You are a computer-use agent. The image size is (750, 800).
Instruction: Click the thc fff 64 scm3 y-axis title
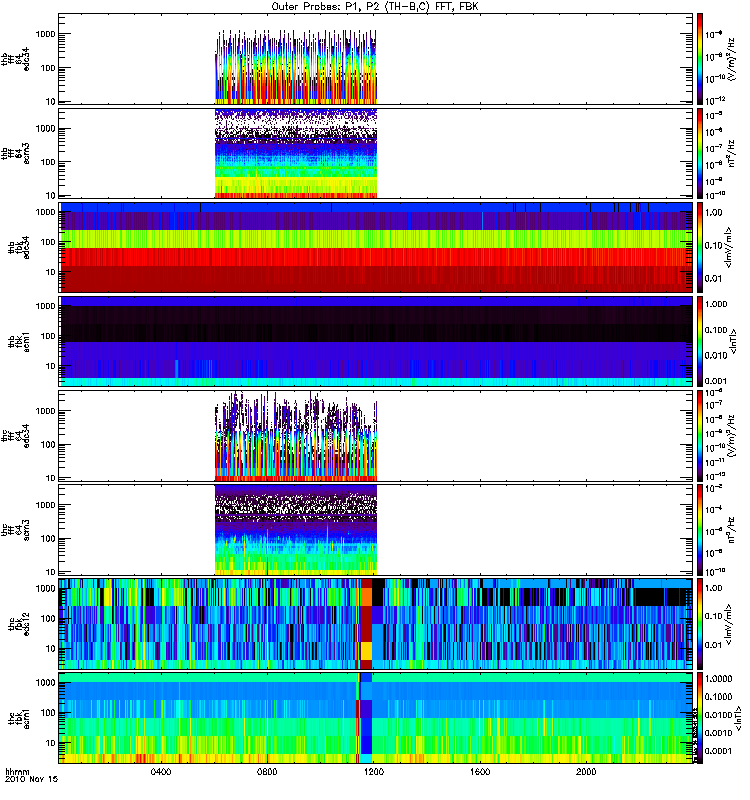click(x=15, y=530)
